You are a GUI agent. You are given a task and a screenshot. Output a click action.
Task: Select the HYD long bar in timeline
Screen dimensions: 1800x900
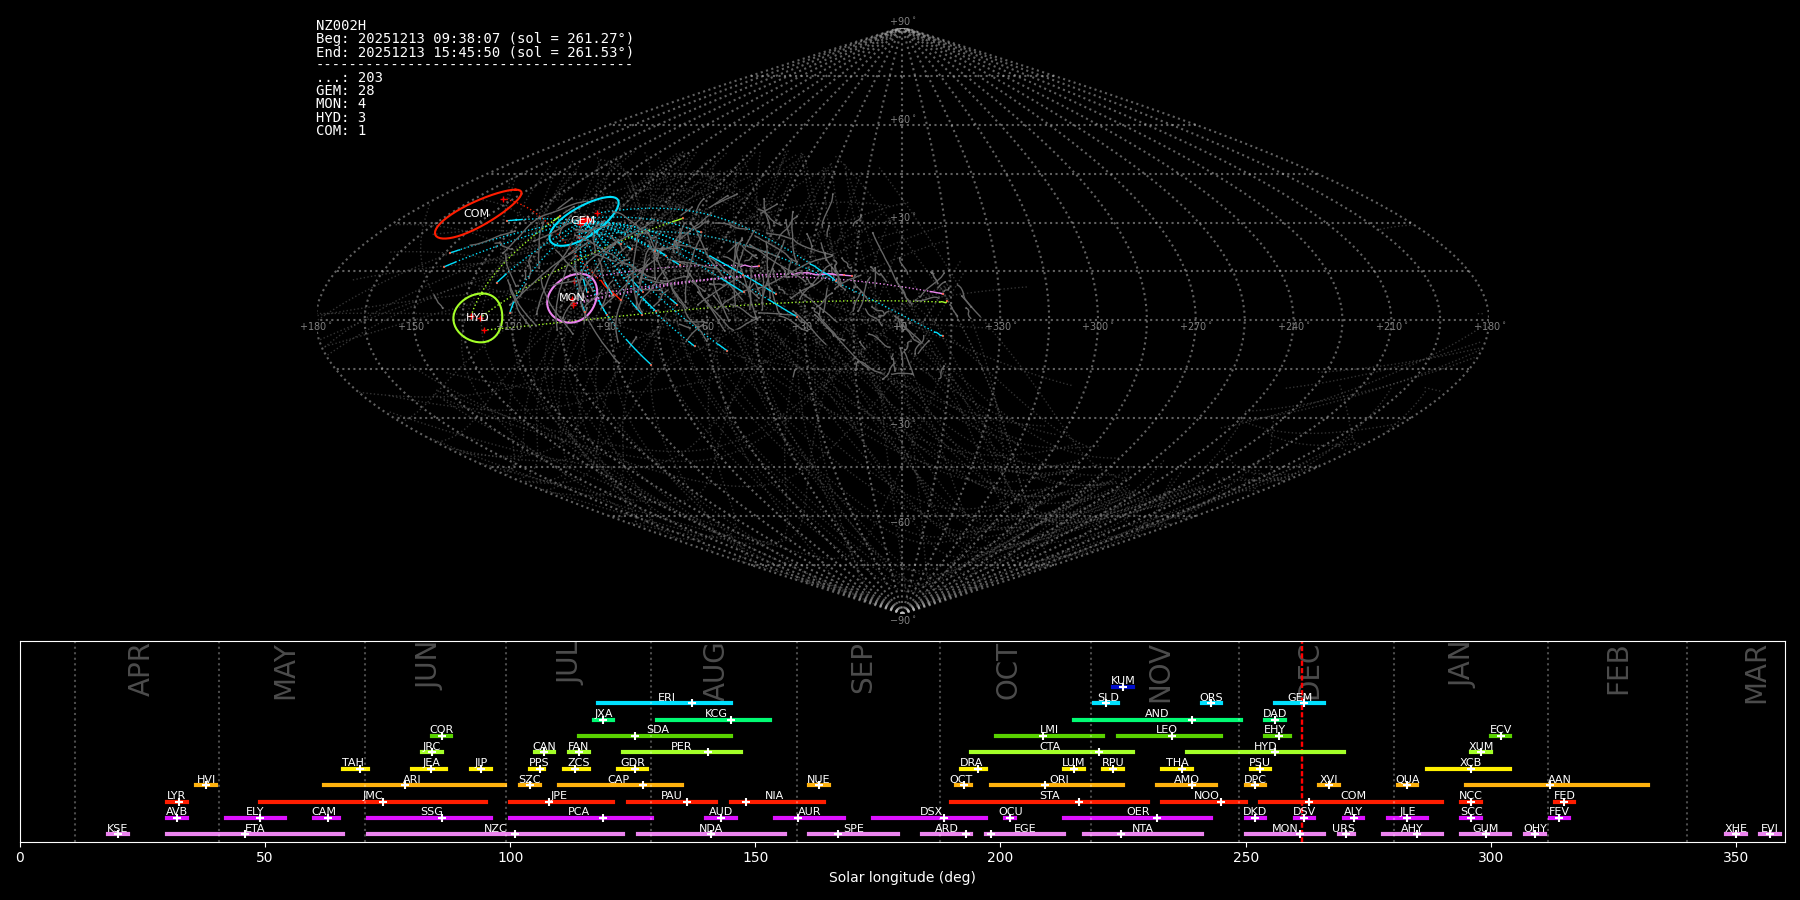[1265, 752]
